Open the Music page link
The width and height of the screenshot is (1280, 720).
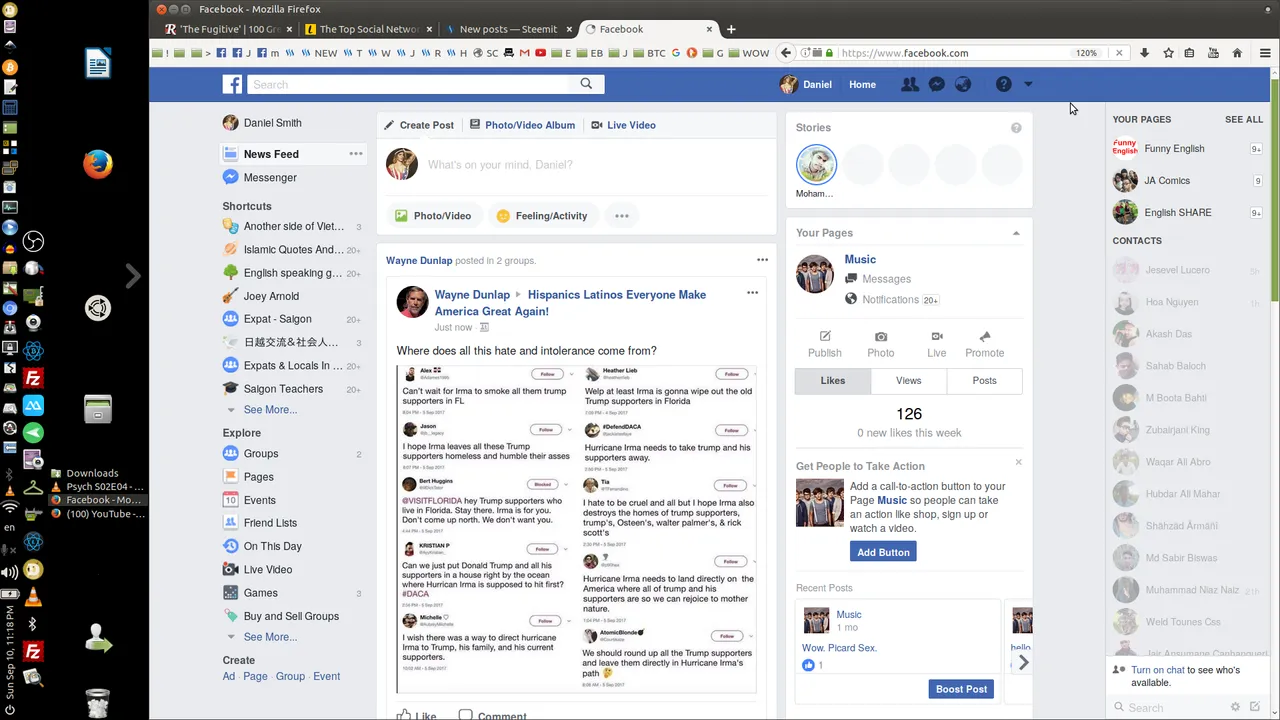click(860, 260)
